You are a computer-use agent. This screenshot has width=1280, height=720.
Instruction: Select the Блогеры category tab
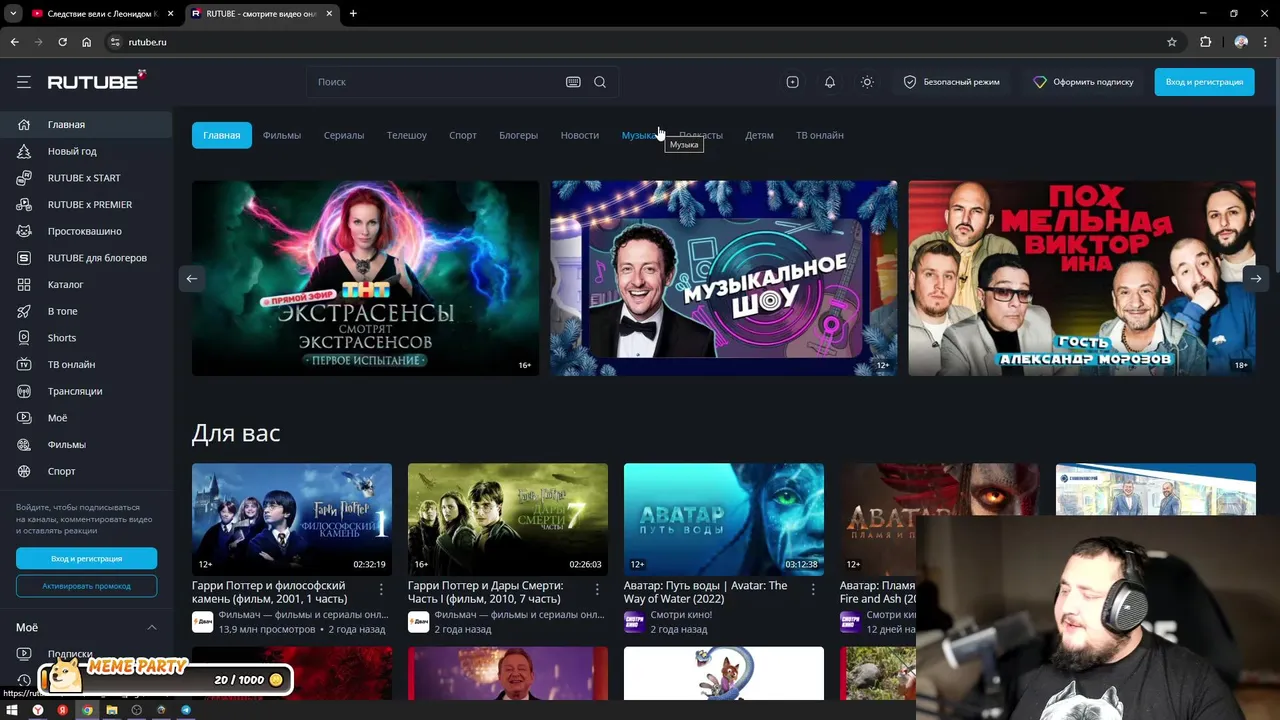[519, 135]
